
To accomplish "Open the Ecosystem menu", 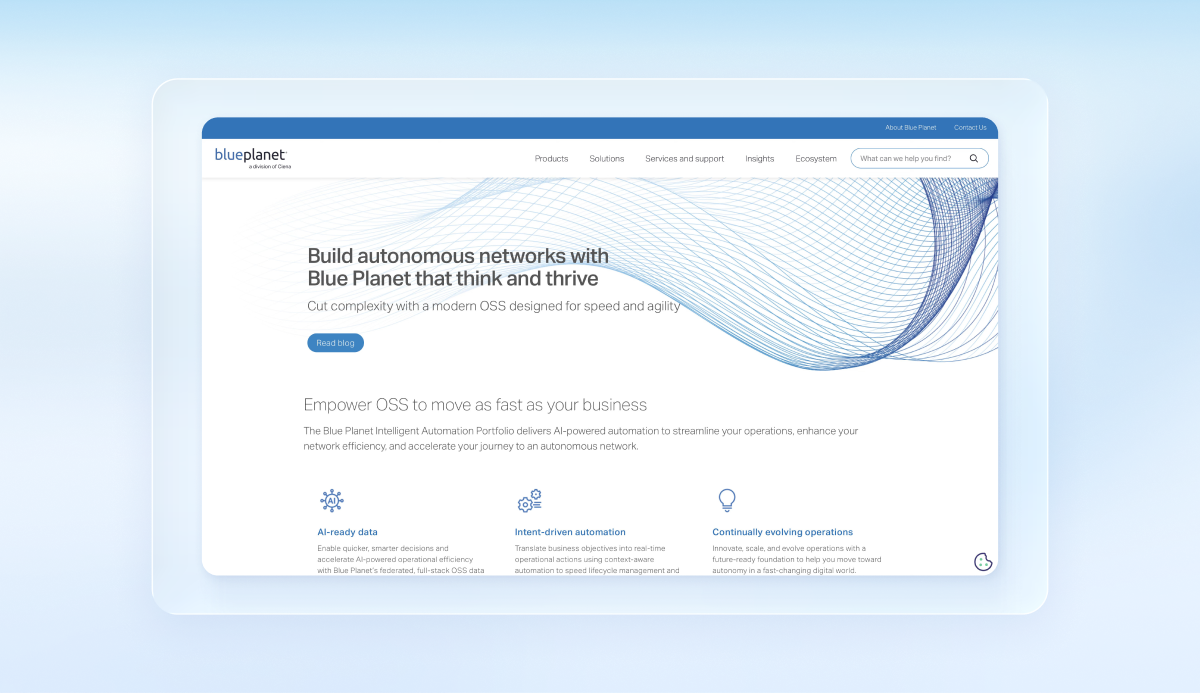I will [816, 159].
